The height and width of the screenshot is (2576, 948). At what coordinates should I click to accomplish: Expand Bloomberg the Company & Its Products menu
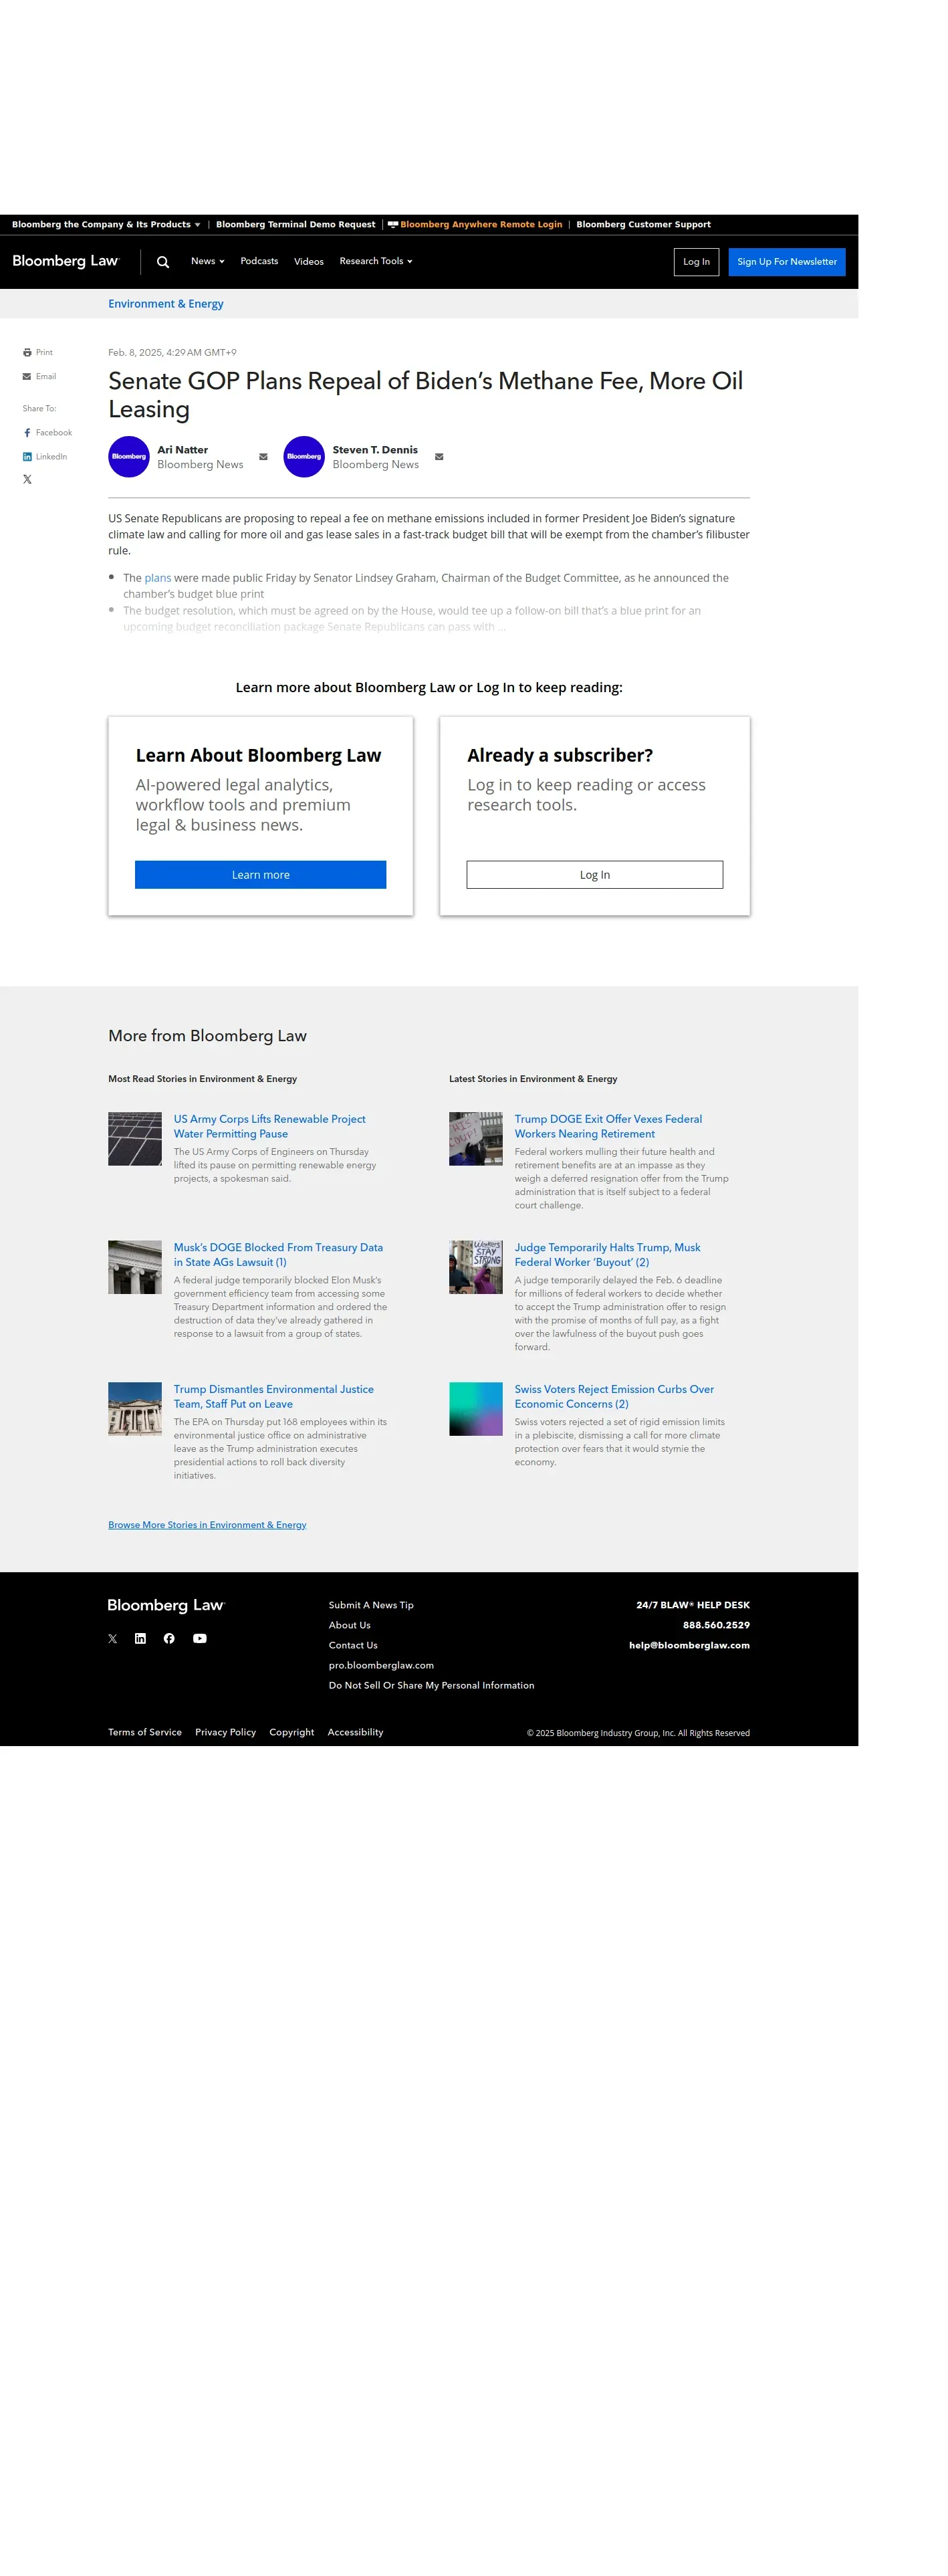106,225
